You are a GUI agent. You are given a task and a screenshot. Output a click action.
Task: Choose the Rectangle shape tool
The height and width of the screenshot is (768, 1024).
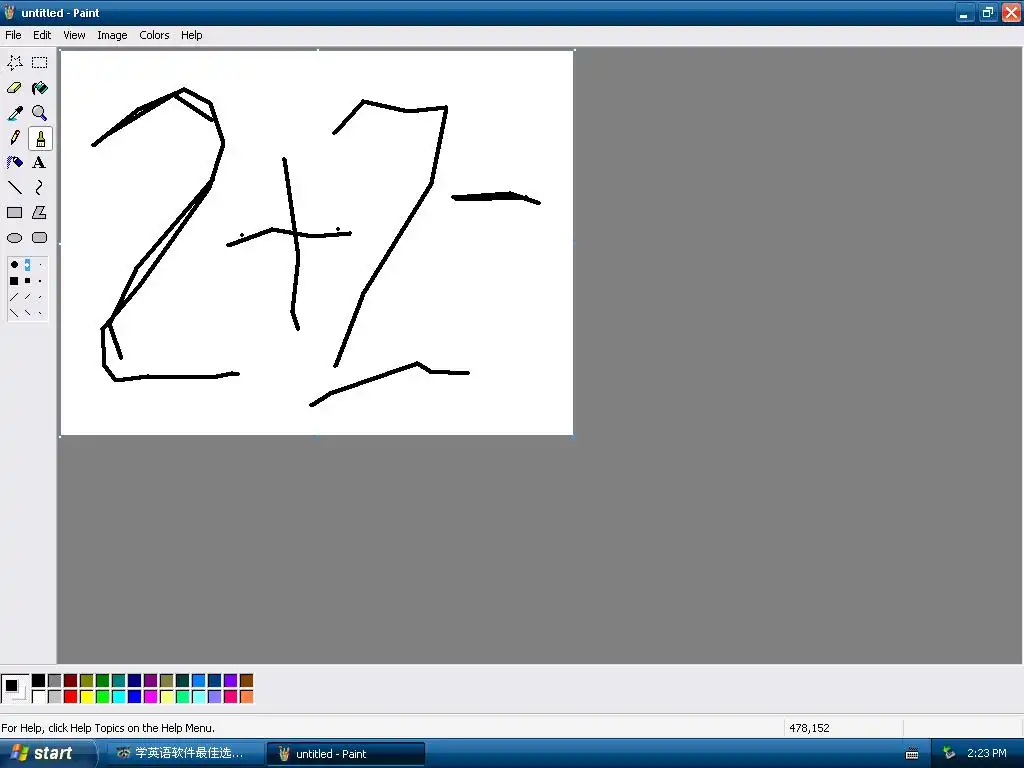[14, 213]
